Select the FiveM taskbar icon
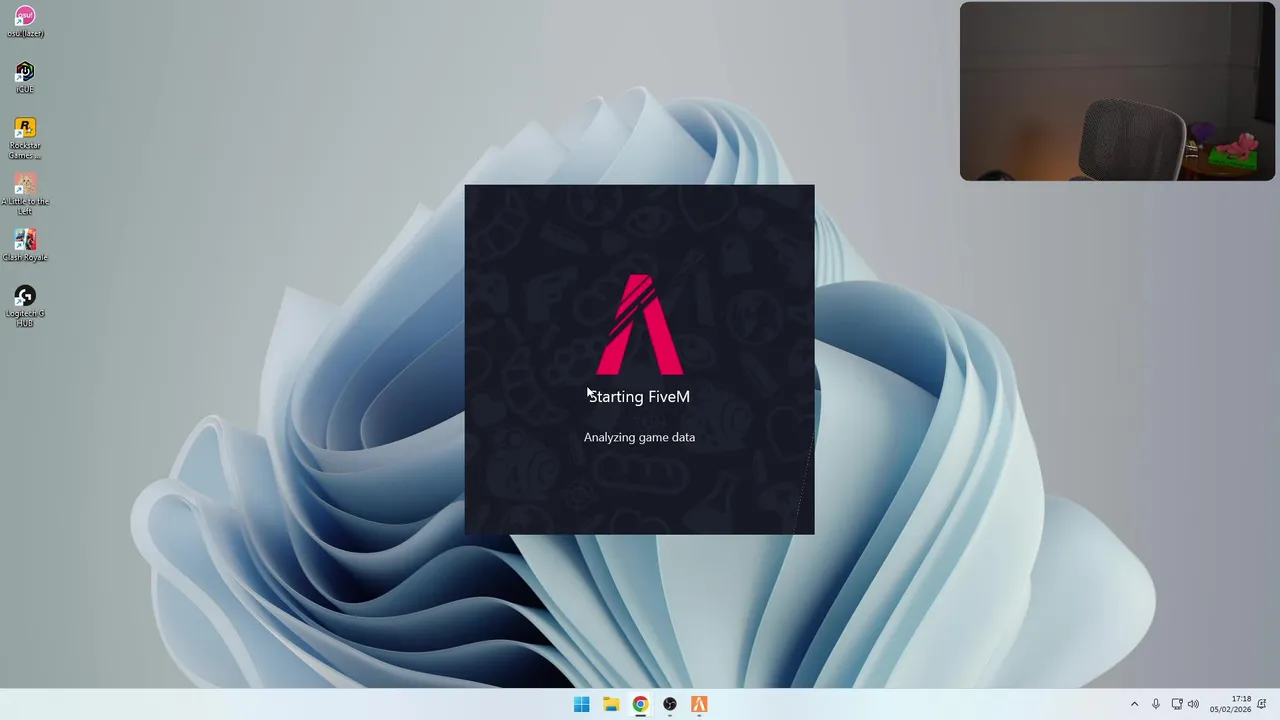1280x720 pixels. coord(699,704)
